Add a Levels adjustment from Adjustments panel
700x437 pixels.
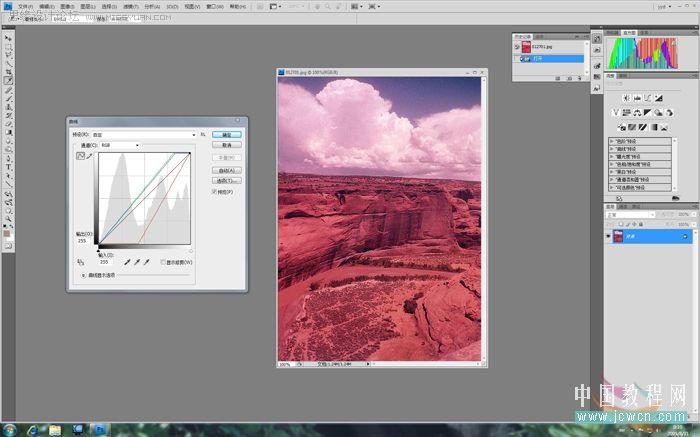(637, 98)
